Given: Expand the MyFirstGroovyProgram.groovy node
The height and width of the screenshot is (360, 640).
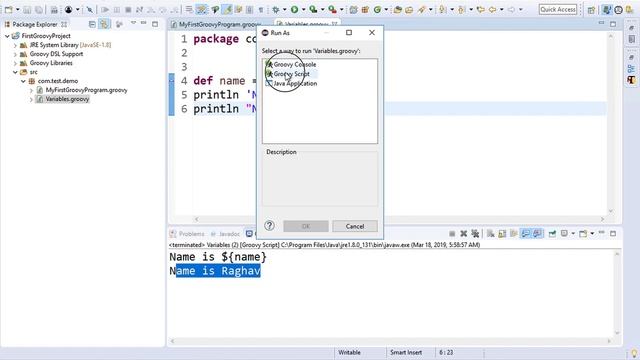Looking at the screenshot, I should (x=31, y=90).
